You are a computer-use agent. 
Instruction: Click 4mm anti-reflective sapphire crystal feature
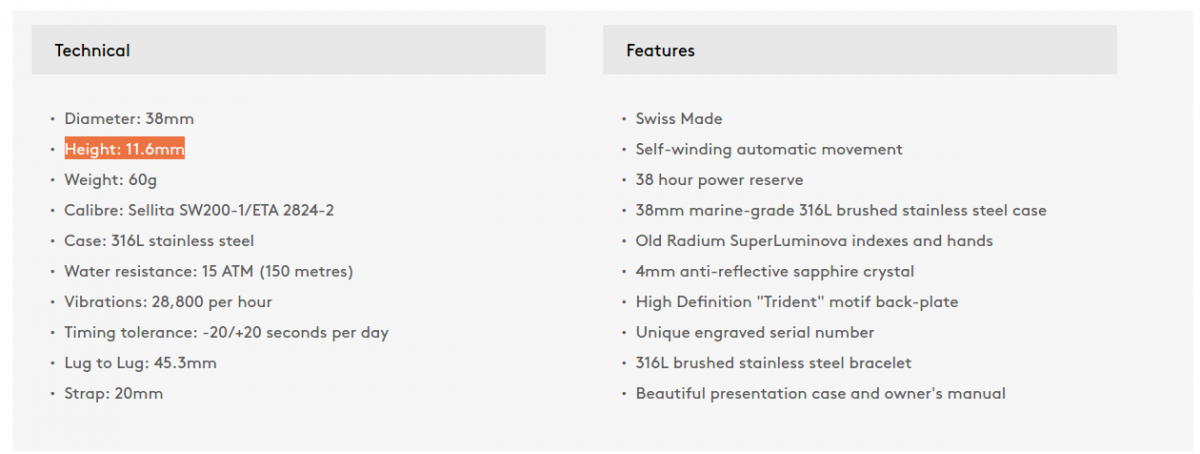click(x=775, y=271)
